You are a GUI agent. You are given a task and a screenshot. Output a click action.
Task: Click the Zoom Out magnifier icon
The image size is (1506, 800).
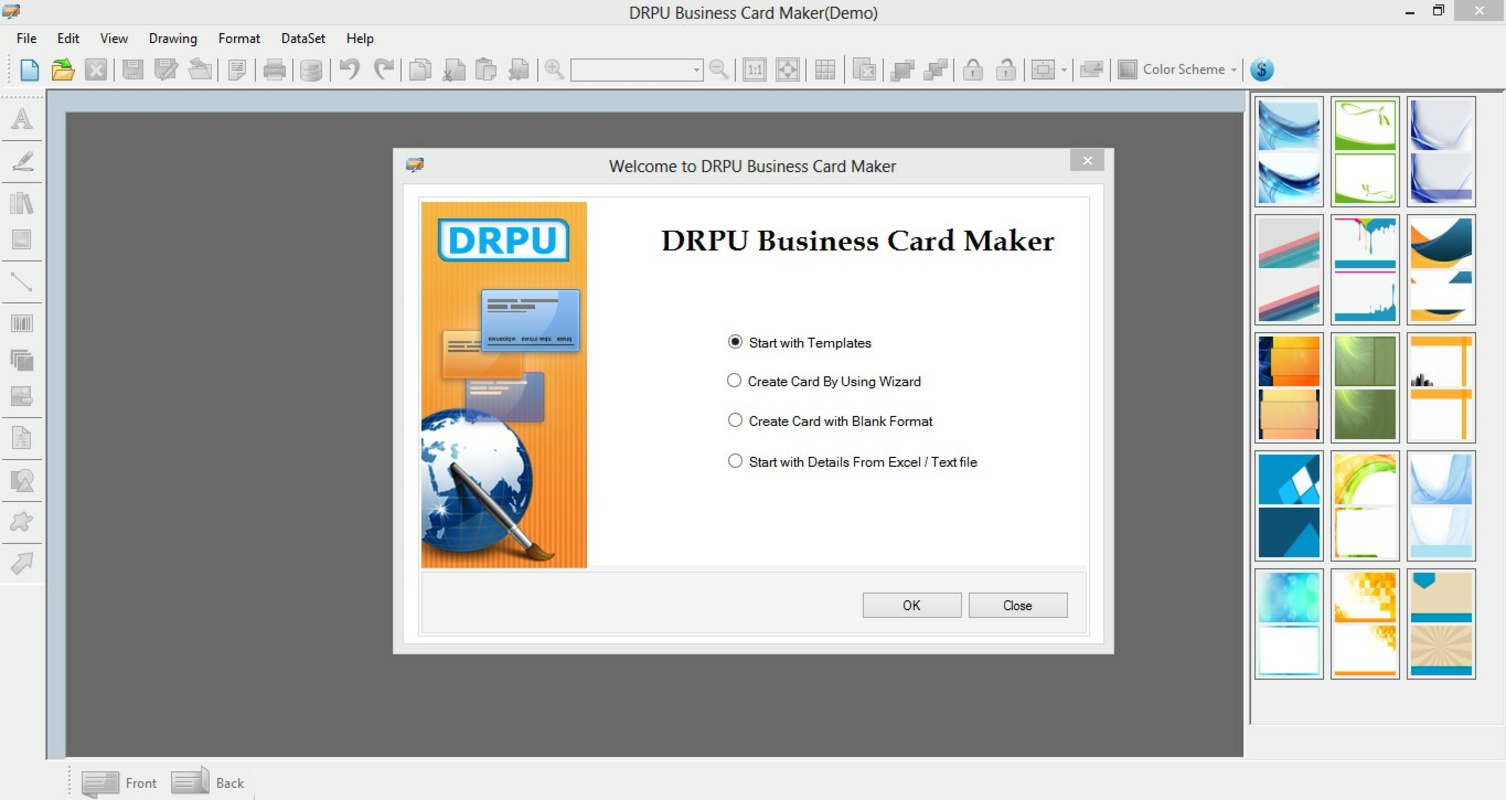(x=718, y=69)
